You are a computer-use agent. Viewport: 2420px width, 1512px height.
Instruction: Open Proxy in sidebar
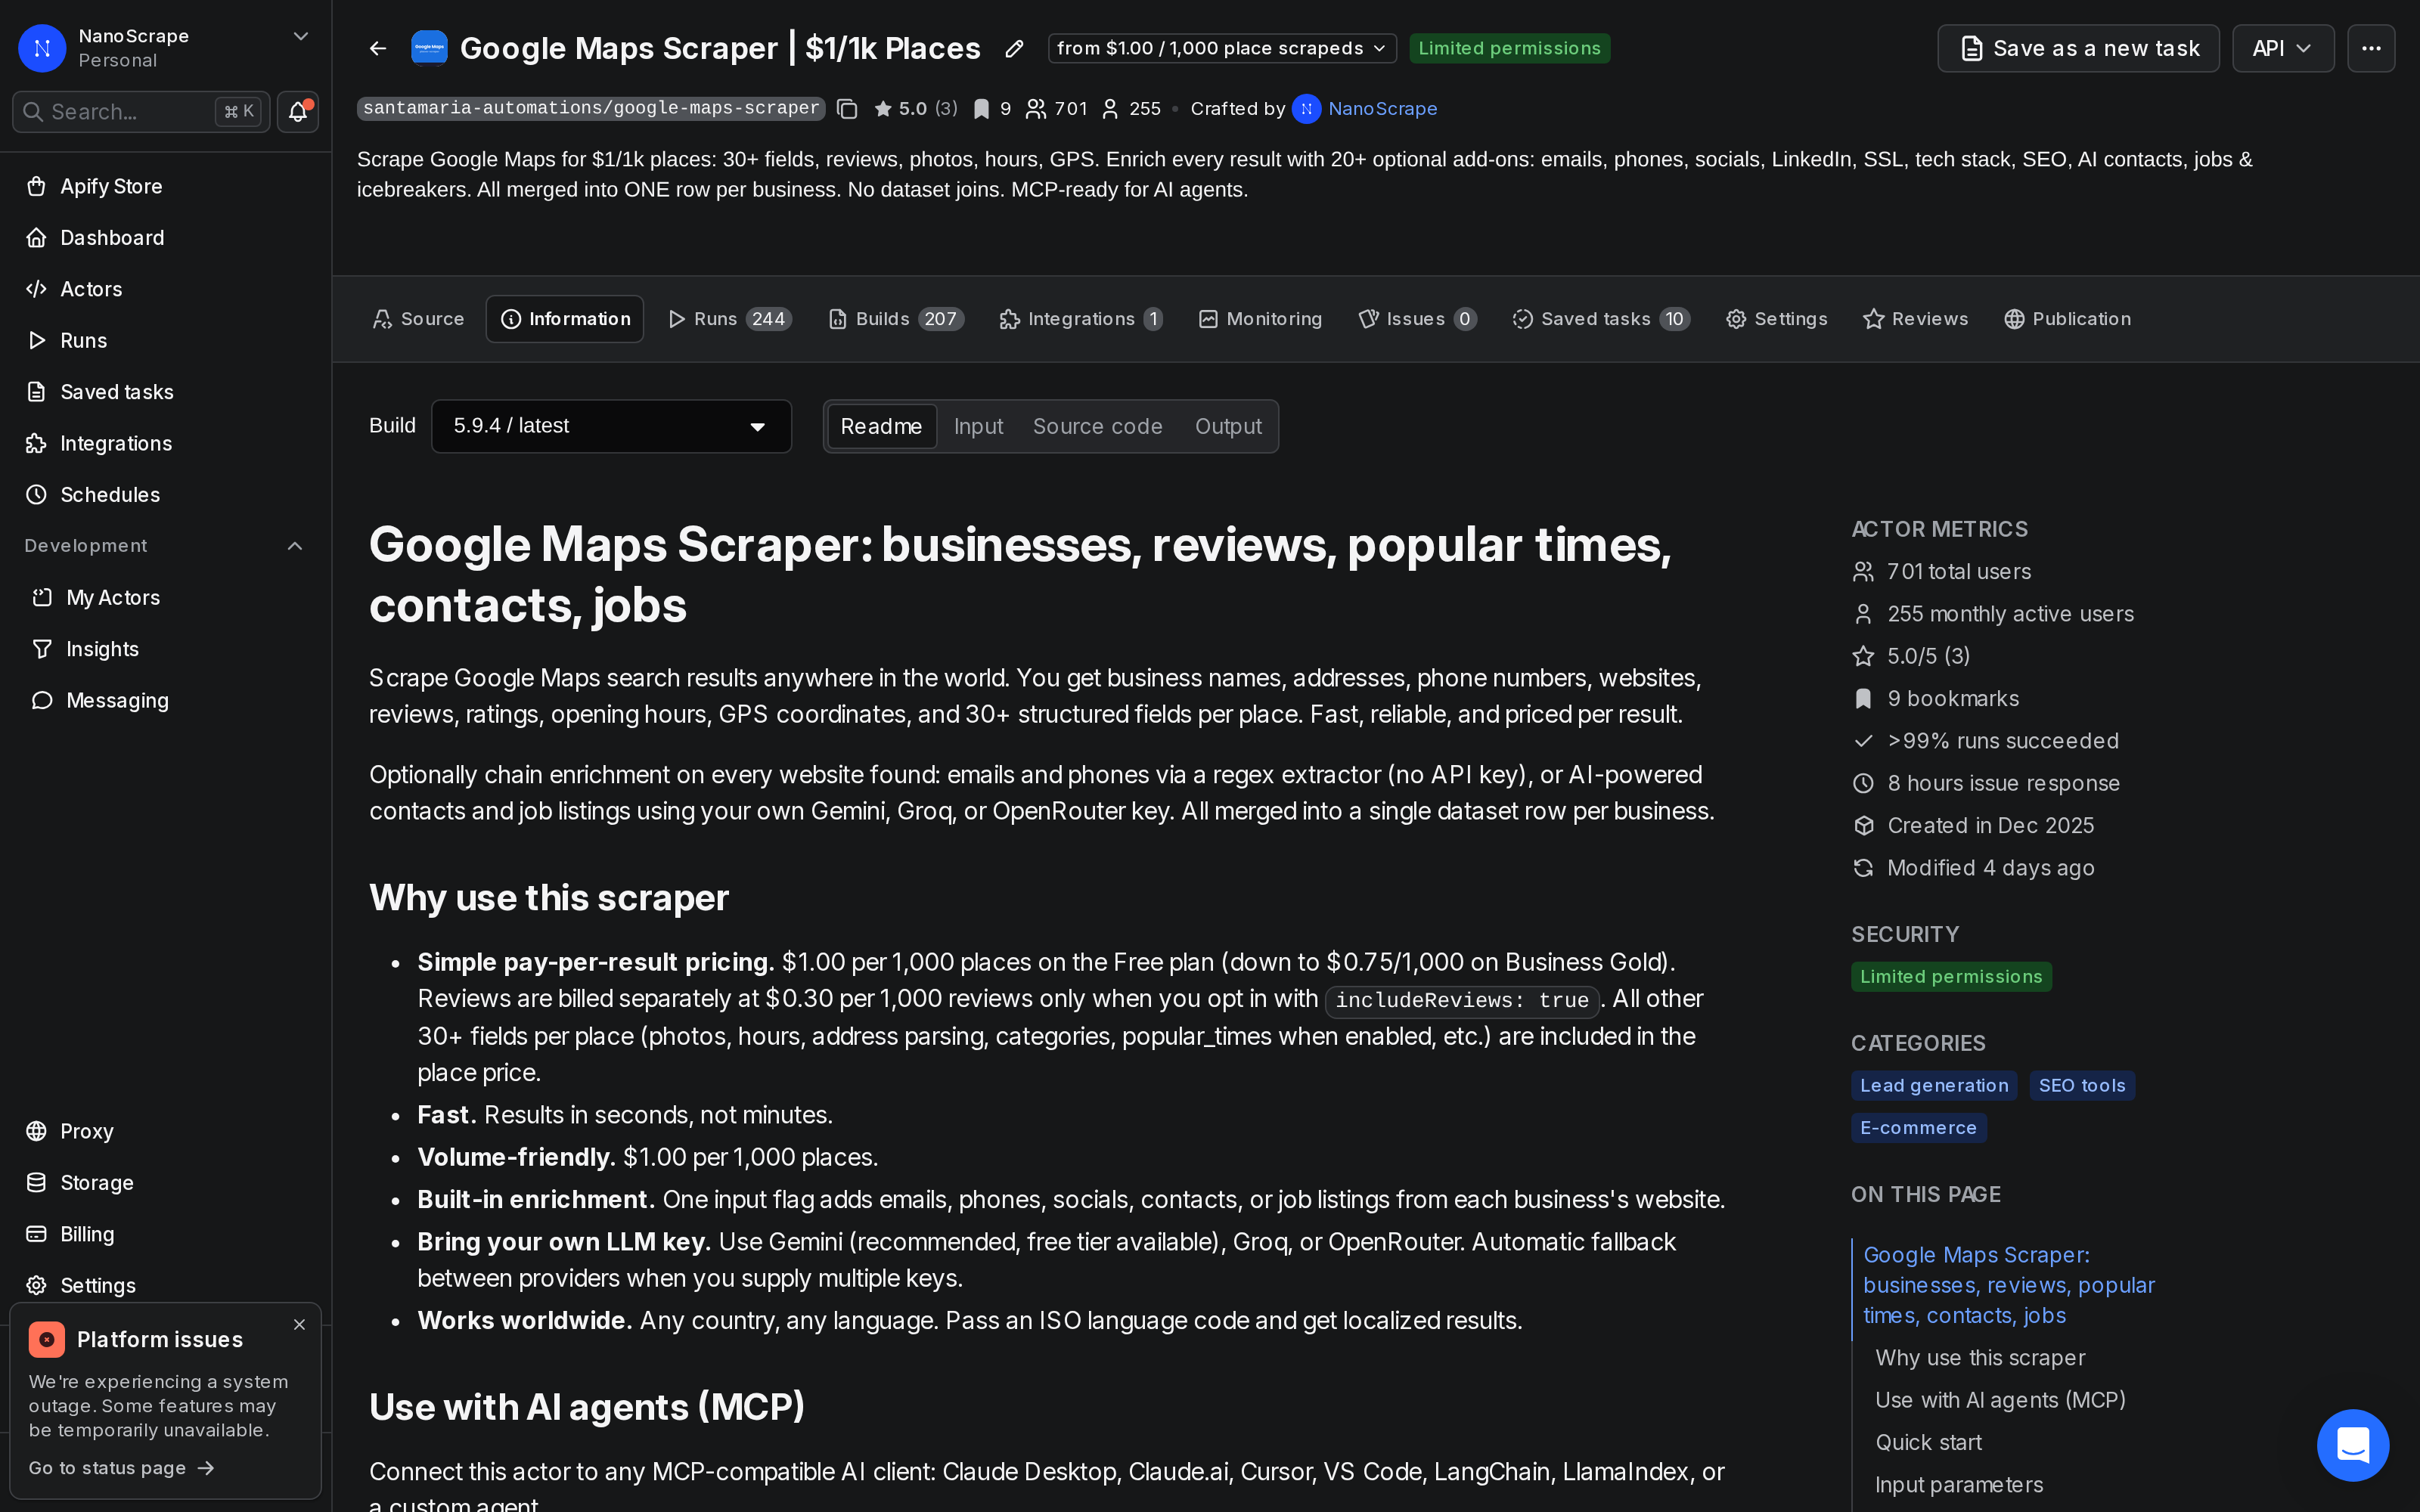(x=166, y=1131)
